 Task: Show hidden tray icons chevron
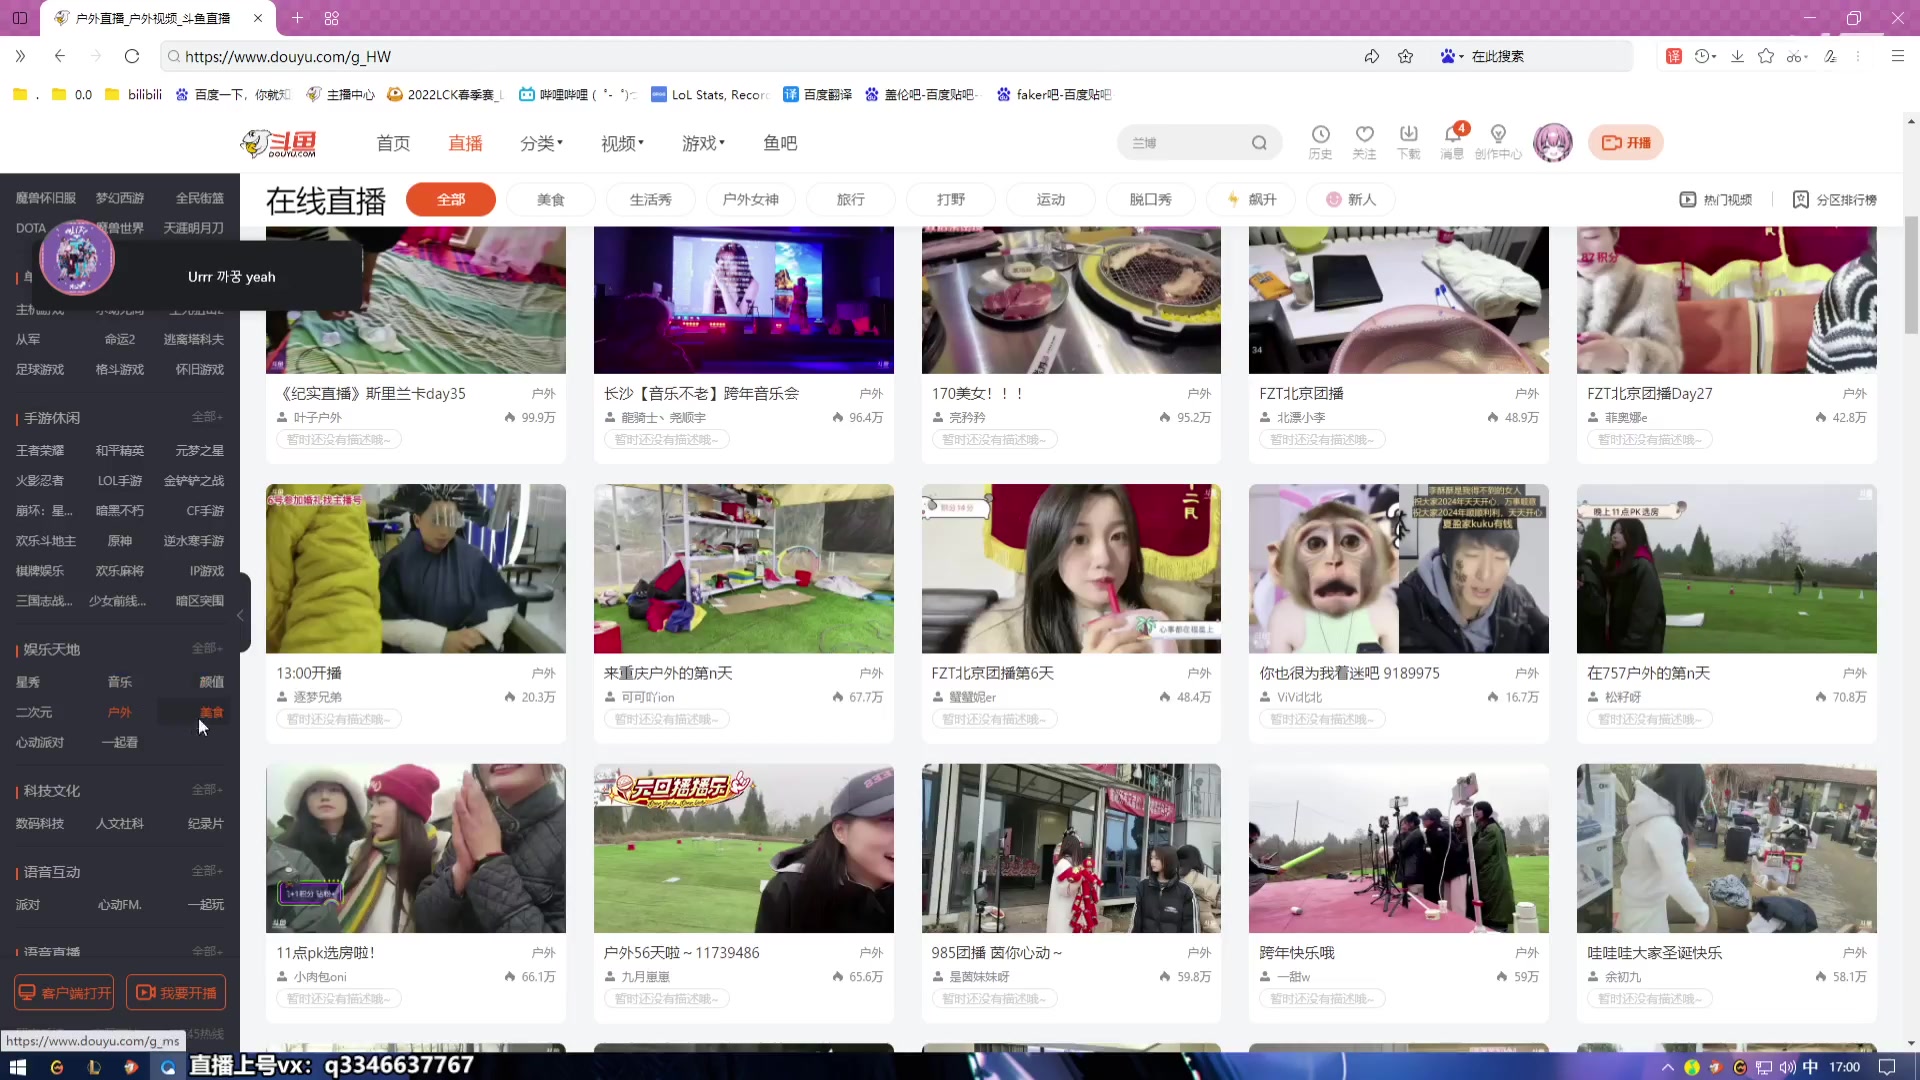pos(1667,1067)
